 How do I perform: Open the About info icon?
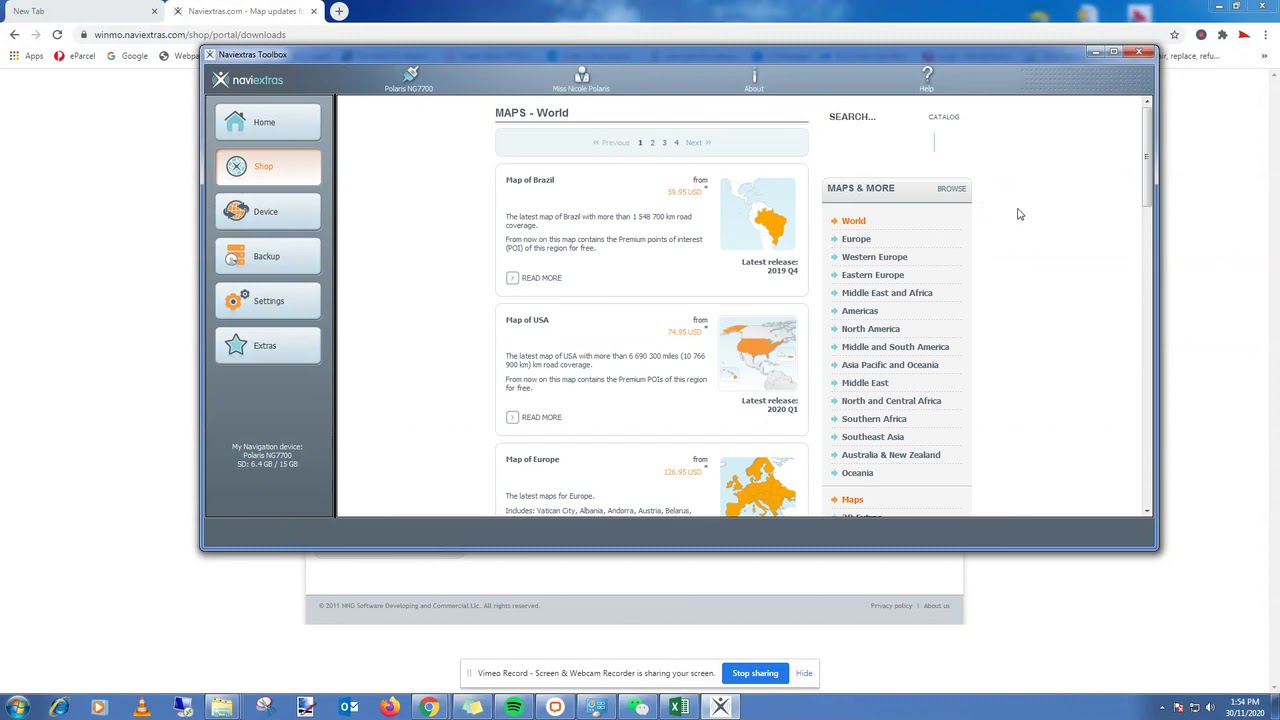click(754, 79)
